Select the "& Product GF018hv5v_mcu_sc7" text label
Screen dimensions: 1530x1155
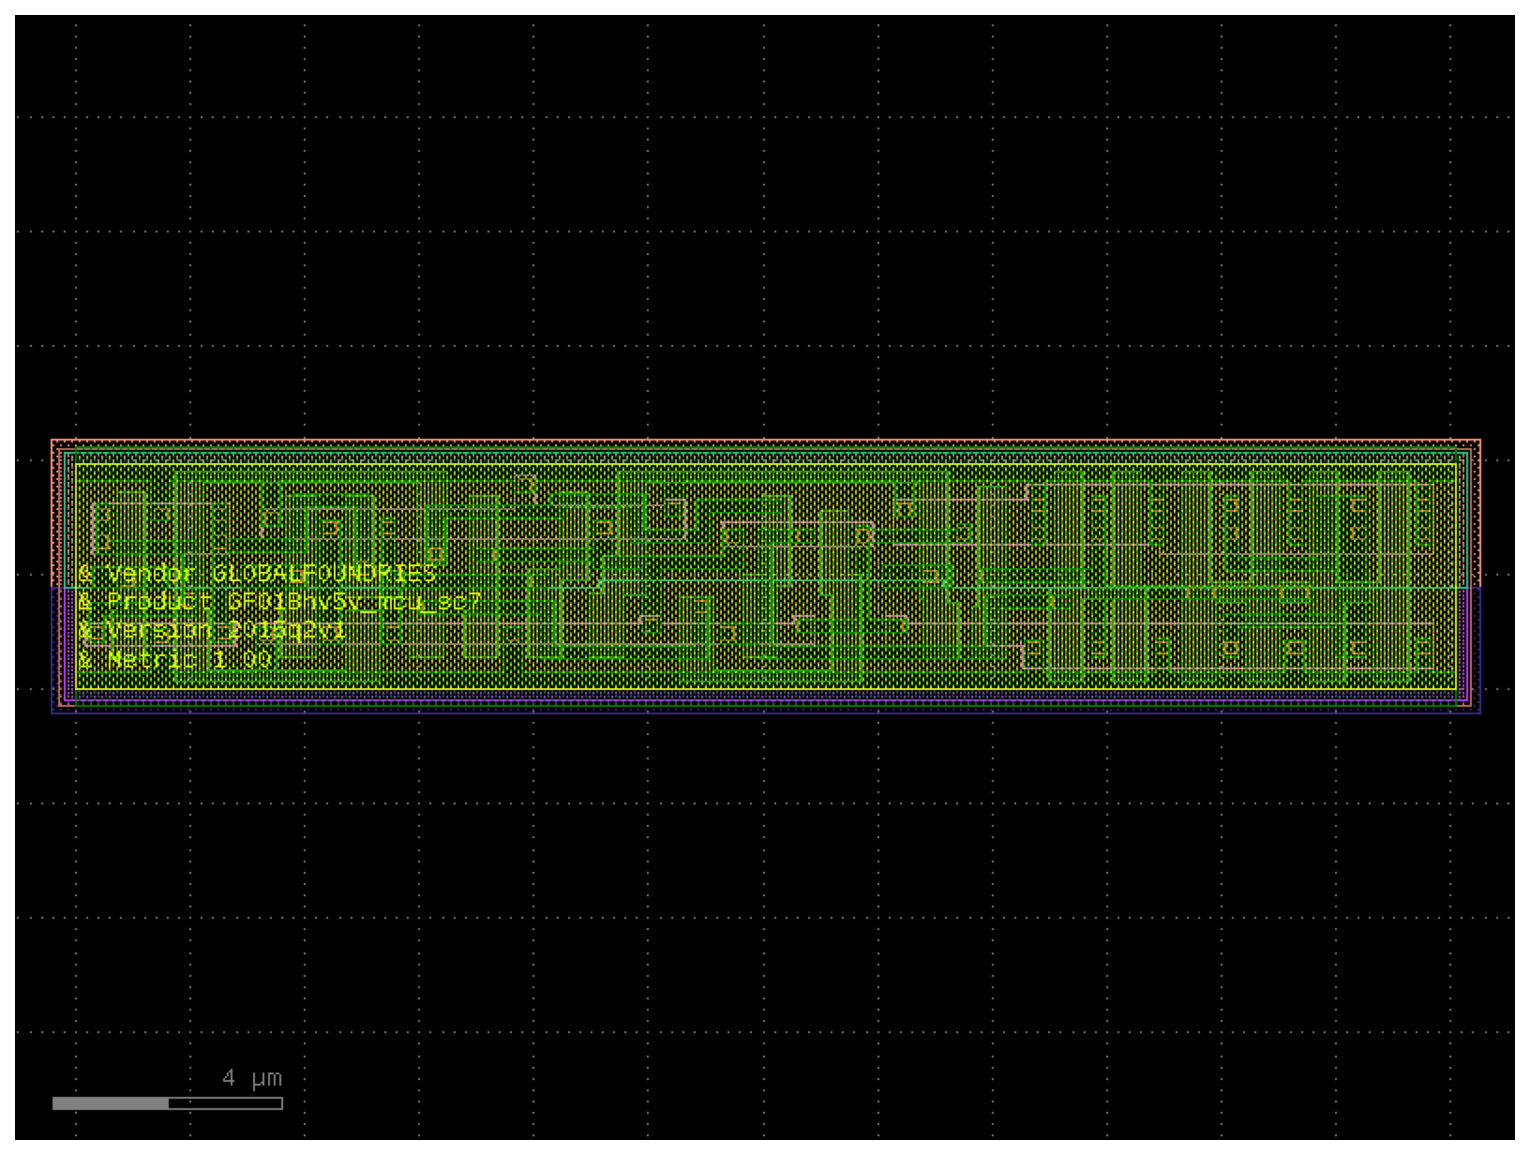click(280, 602)
